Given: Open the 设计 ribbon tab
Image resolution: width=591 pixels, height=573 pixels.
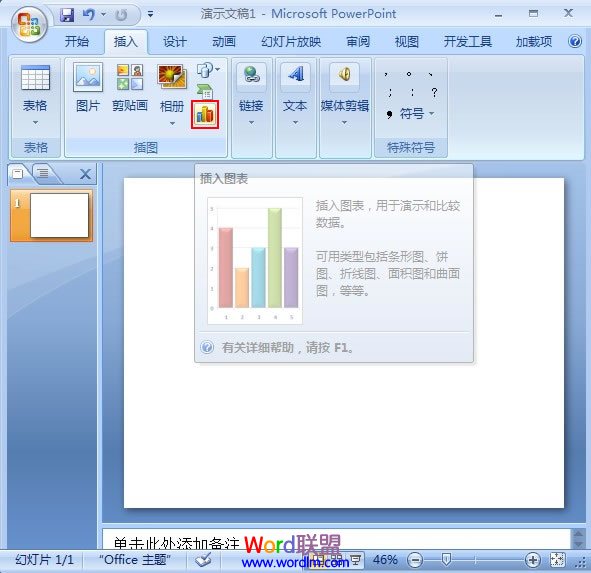Looking at the screenshot, I should click(x=175, y=41).
